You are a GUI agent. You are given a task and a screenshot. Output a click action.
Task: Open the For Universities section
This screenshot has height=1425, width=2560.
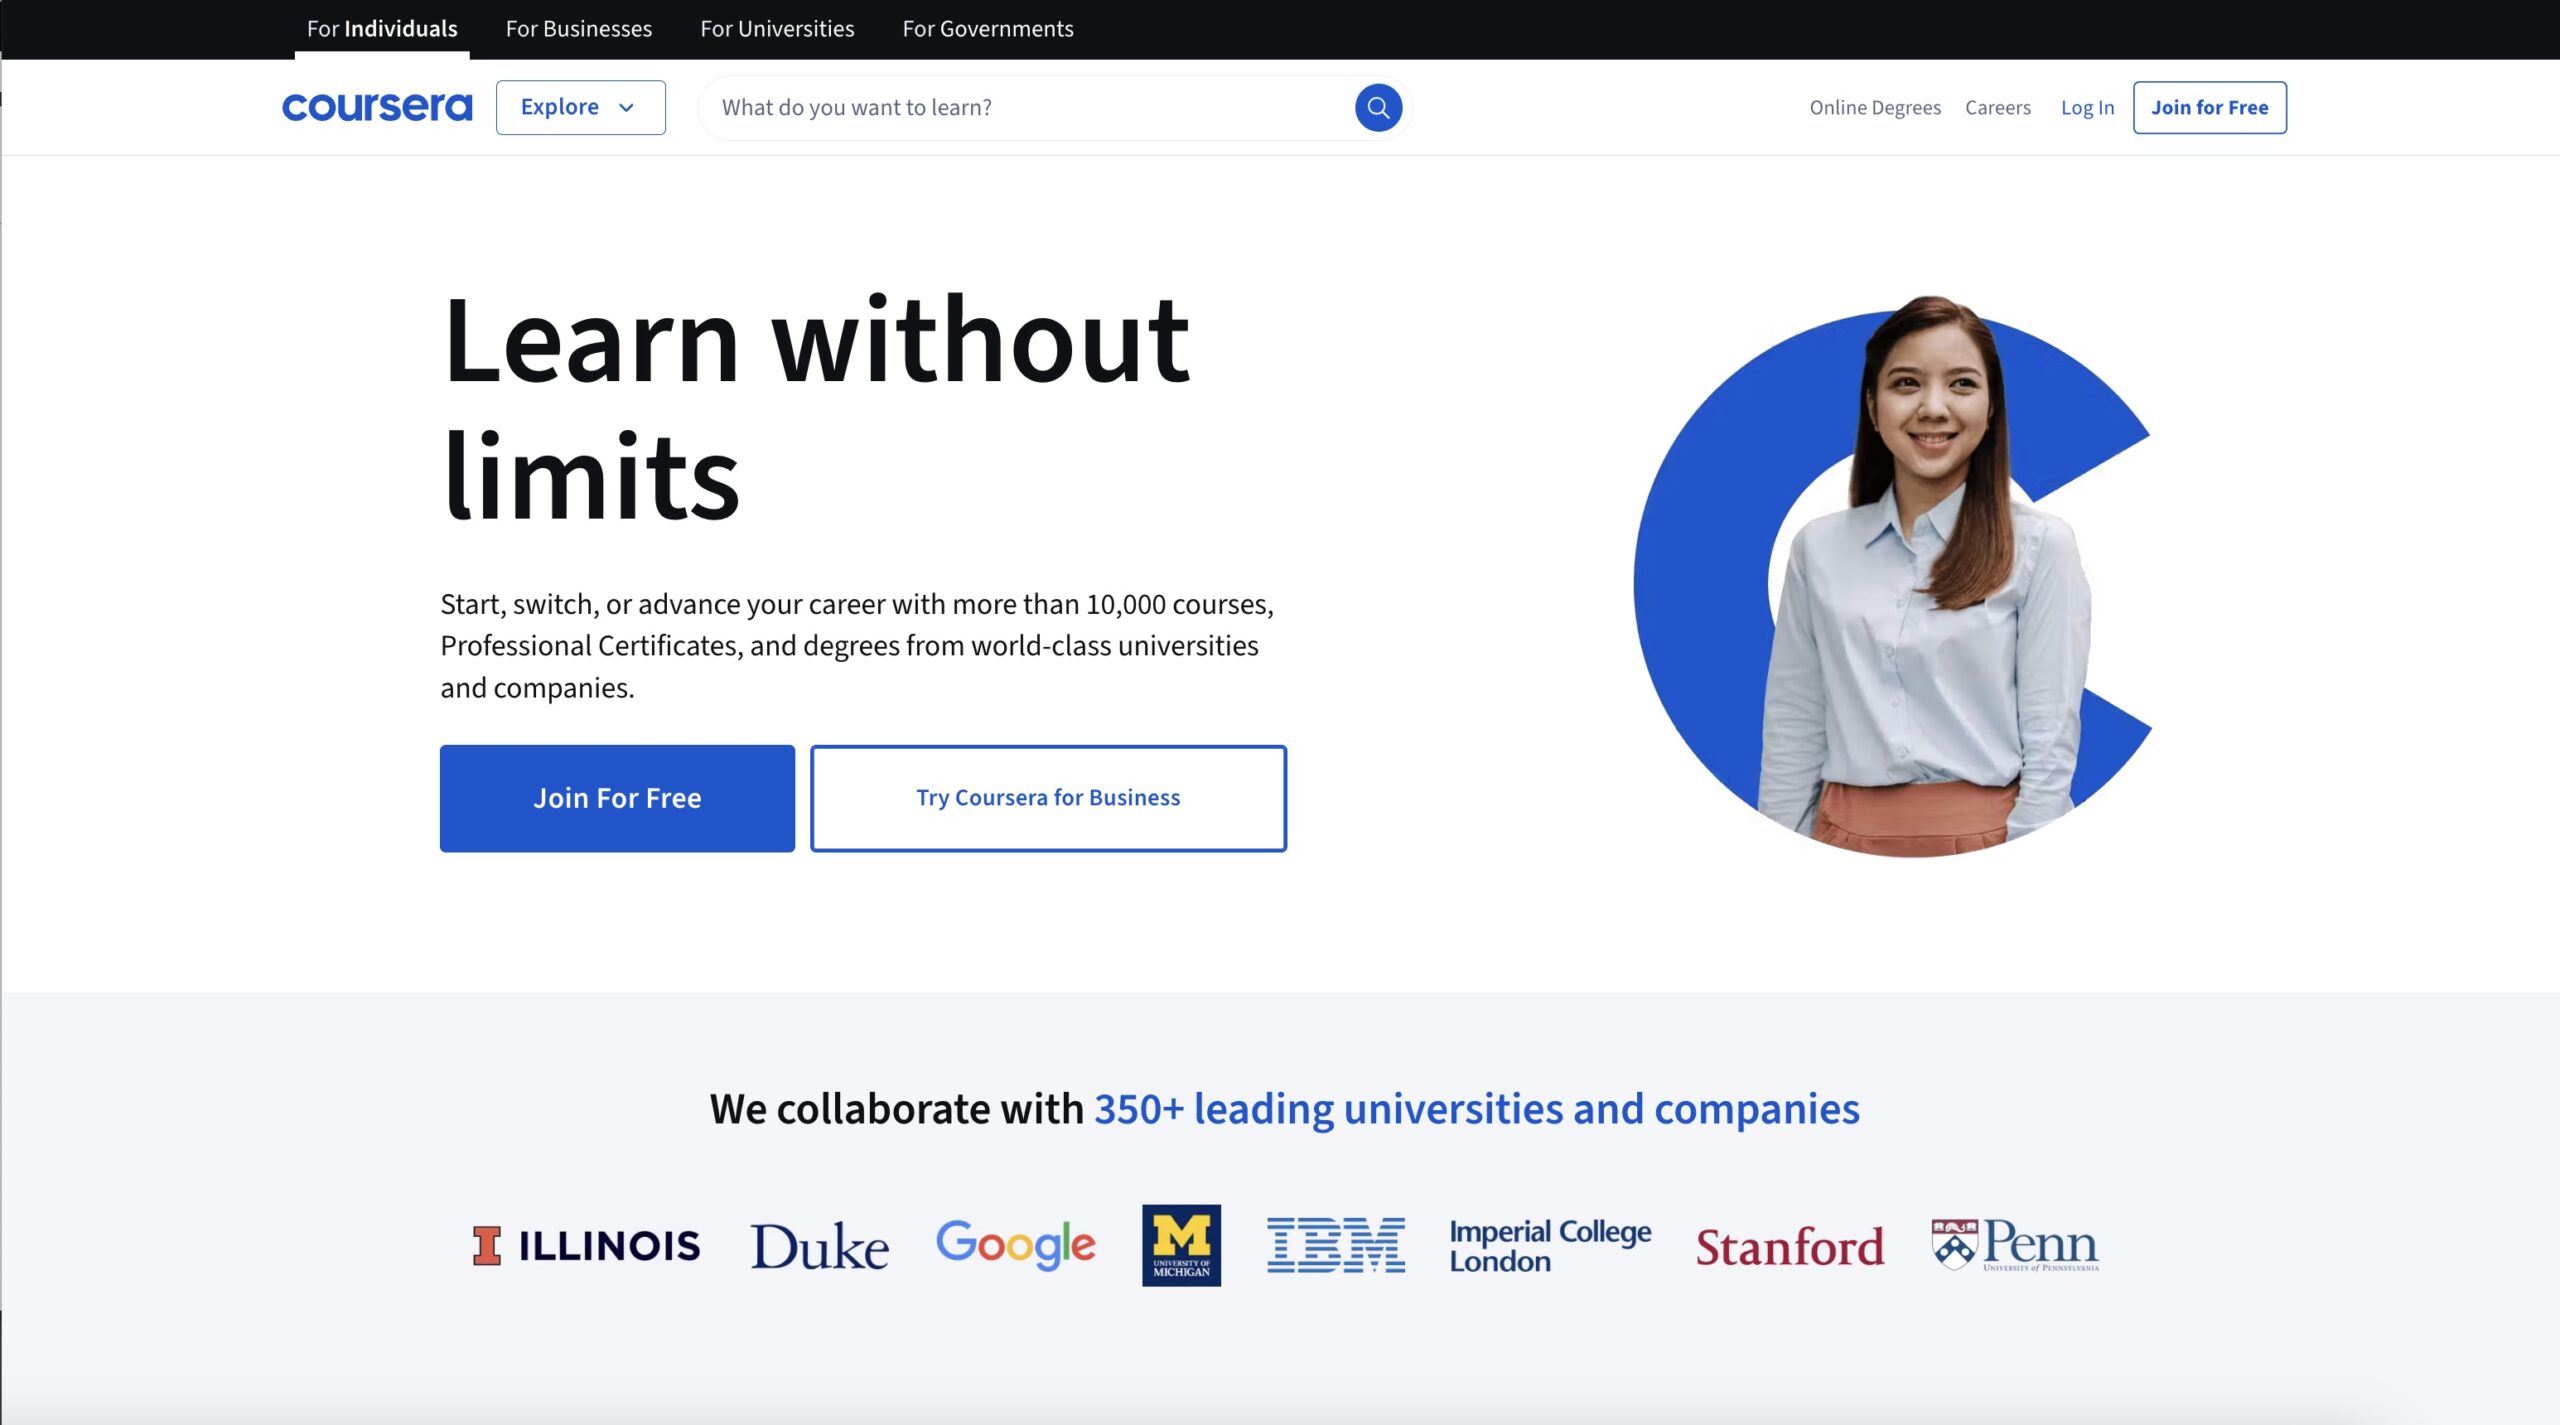pyautogui.click(x=778, y=28)
